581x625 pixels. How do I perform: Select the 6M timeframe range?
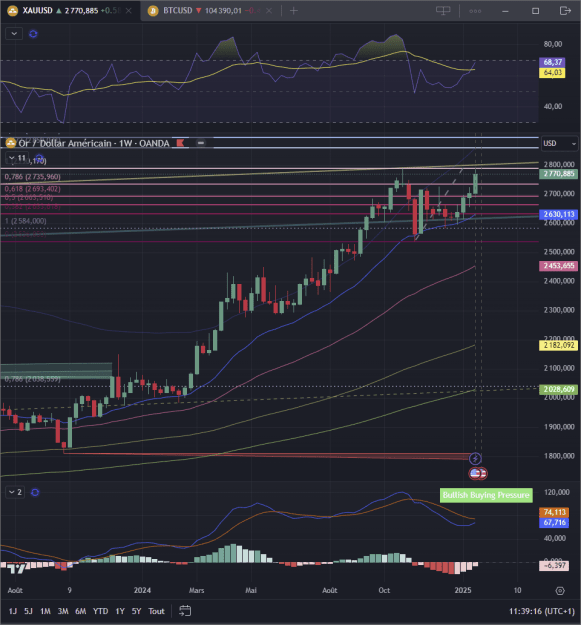point(81,611)
